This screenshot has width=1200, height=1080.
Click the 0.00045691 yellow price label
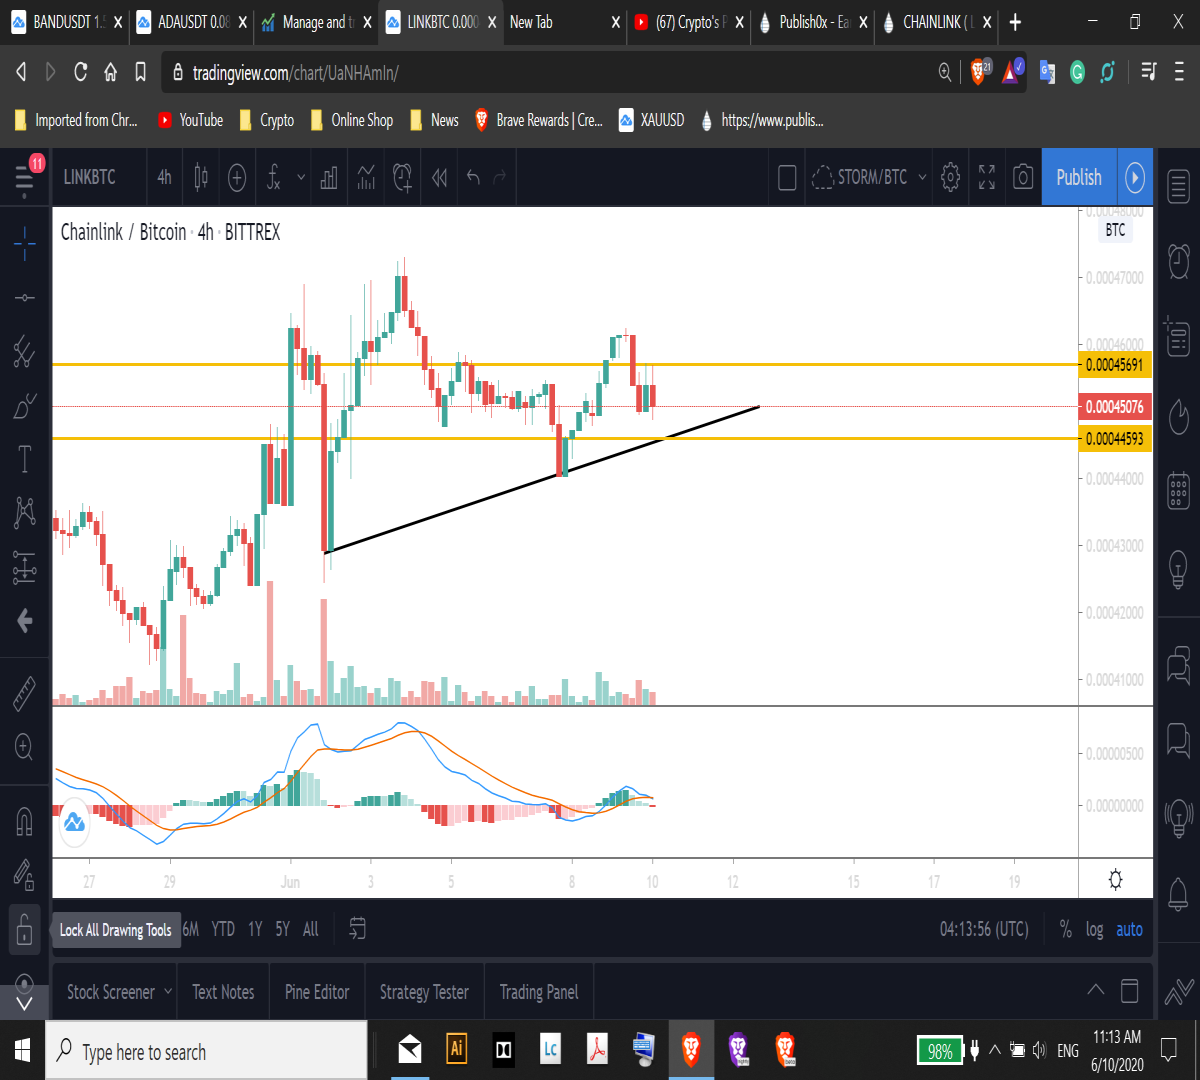(x=1115, y=364)
